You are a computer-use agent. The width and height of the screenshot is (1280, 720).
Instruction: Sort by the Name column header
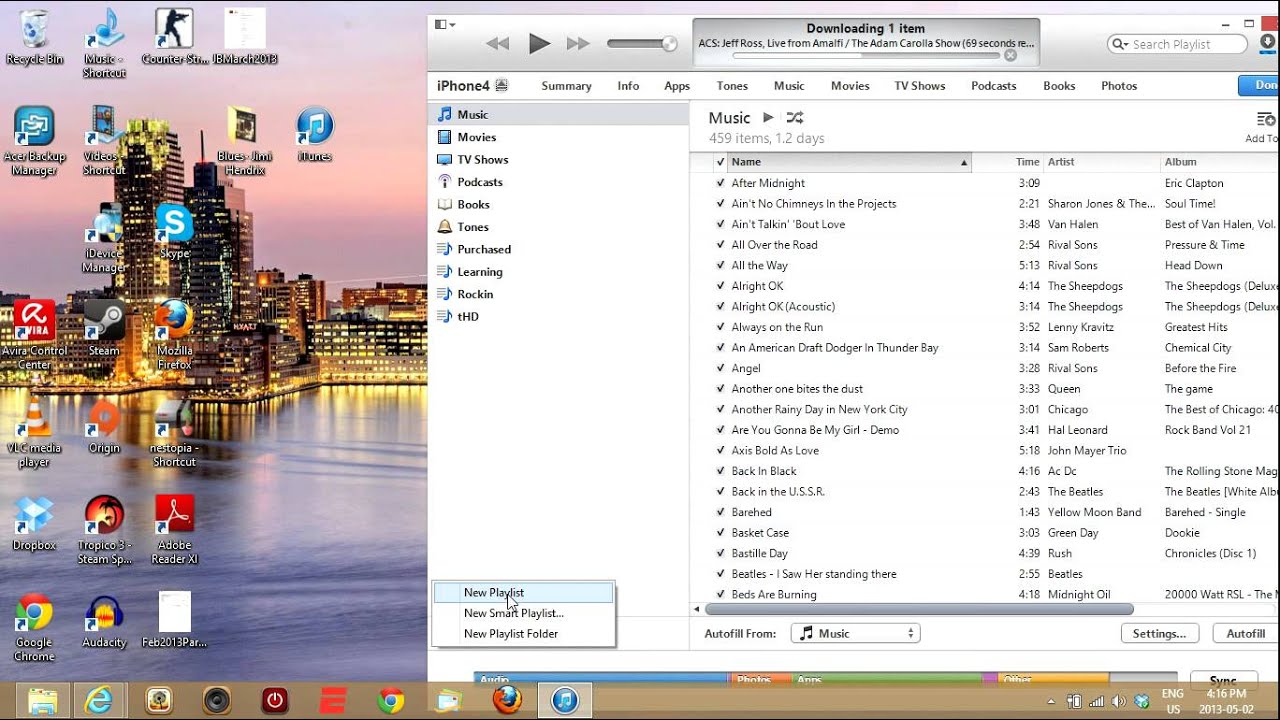pos(849,162)
